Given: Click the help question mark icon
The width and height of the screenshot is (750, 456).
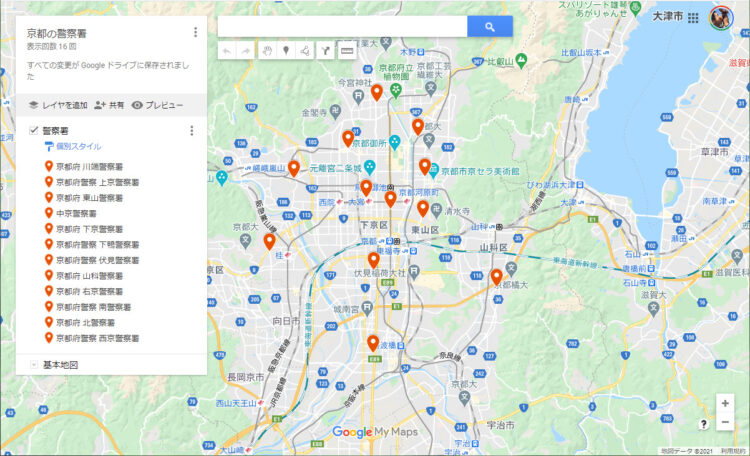Looking at the screenshot, I should pyautogui.click(x=704, y=424).
